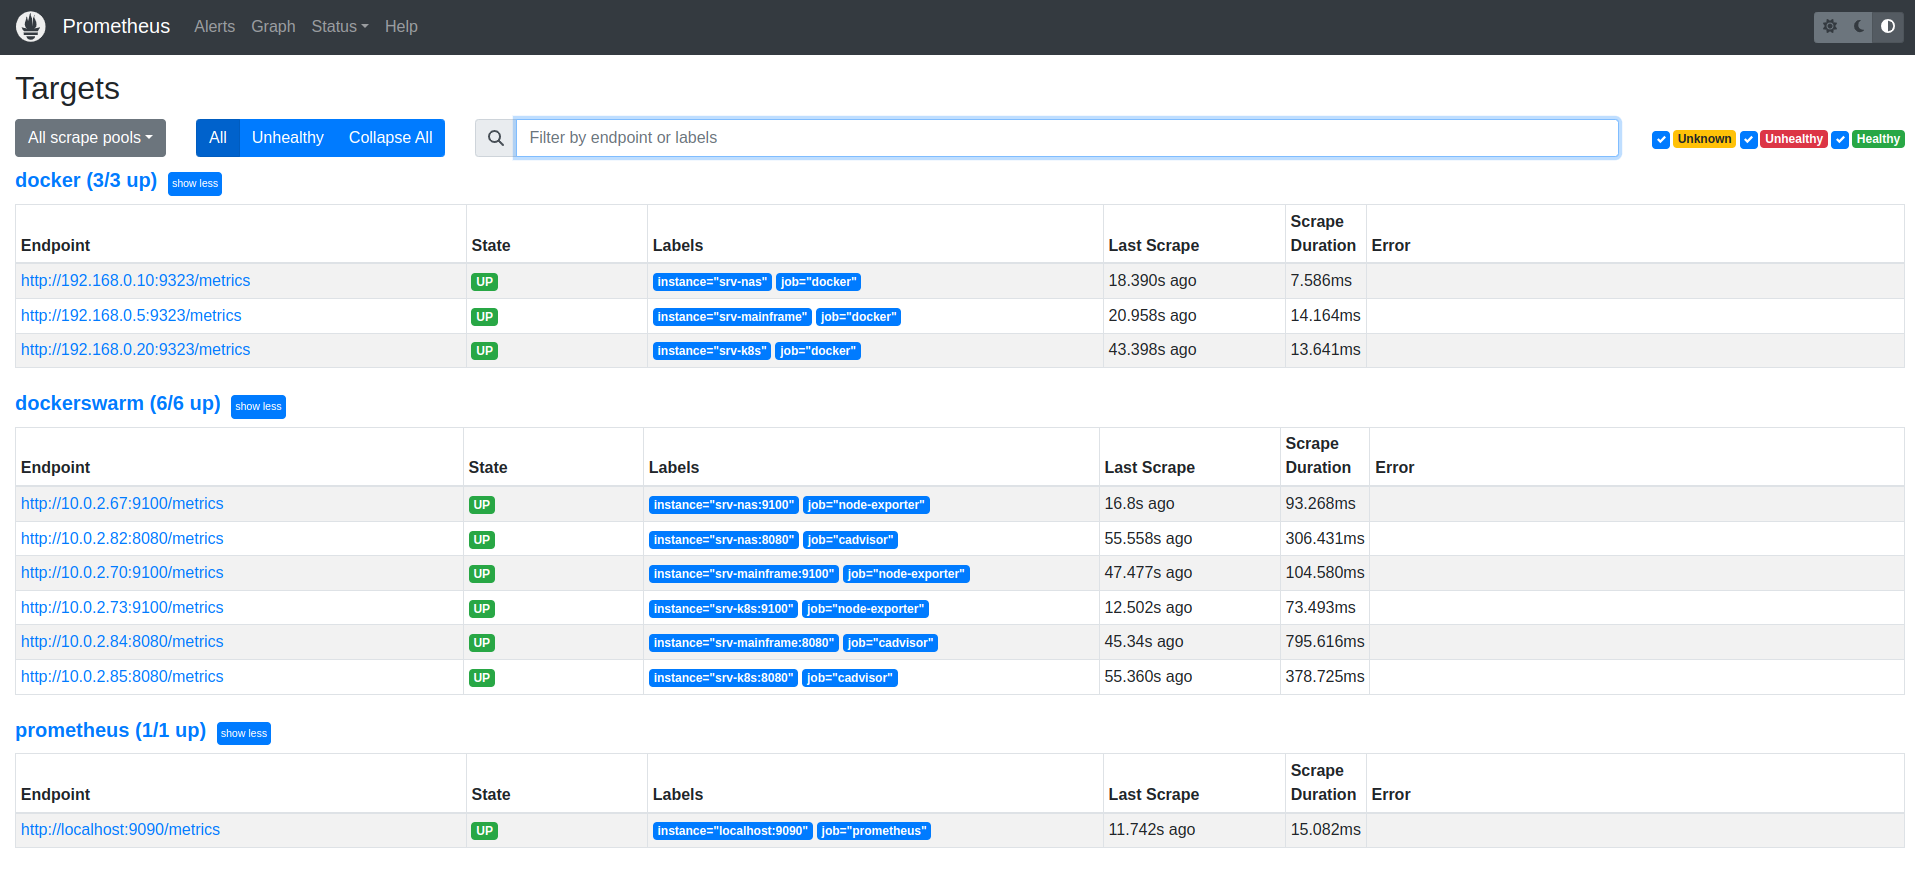Open the docker (3/3 up) heading link
1915x870 pixels.
[86, 181]
